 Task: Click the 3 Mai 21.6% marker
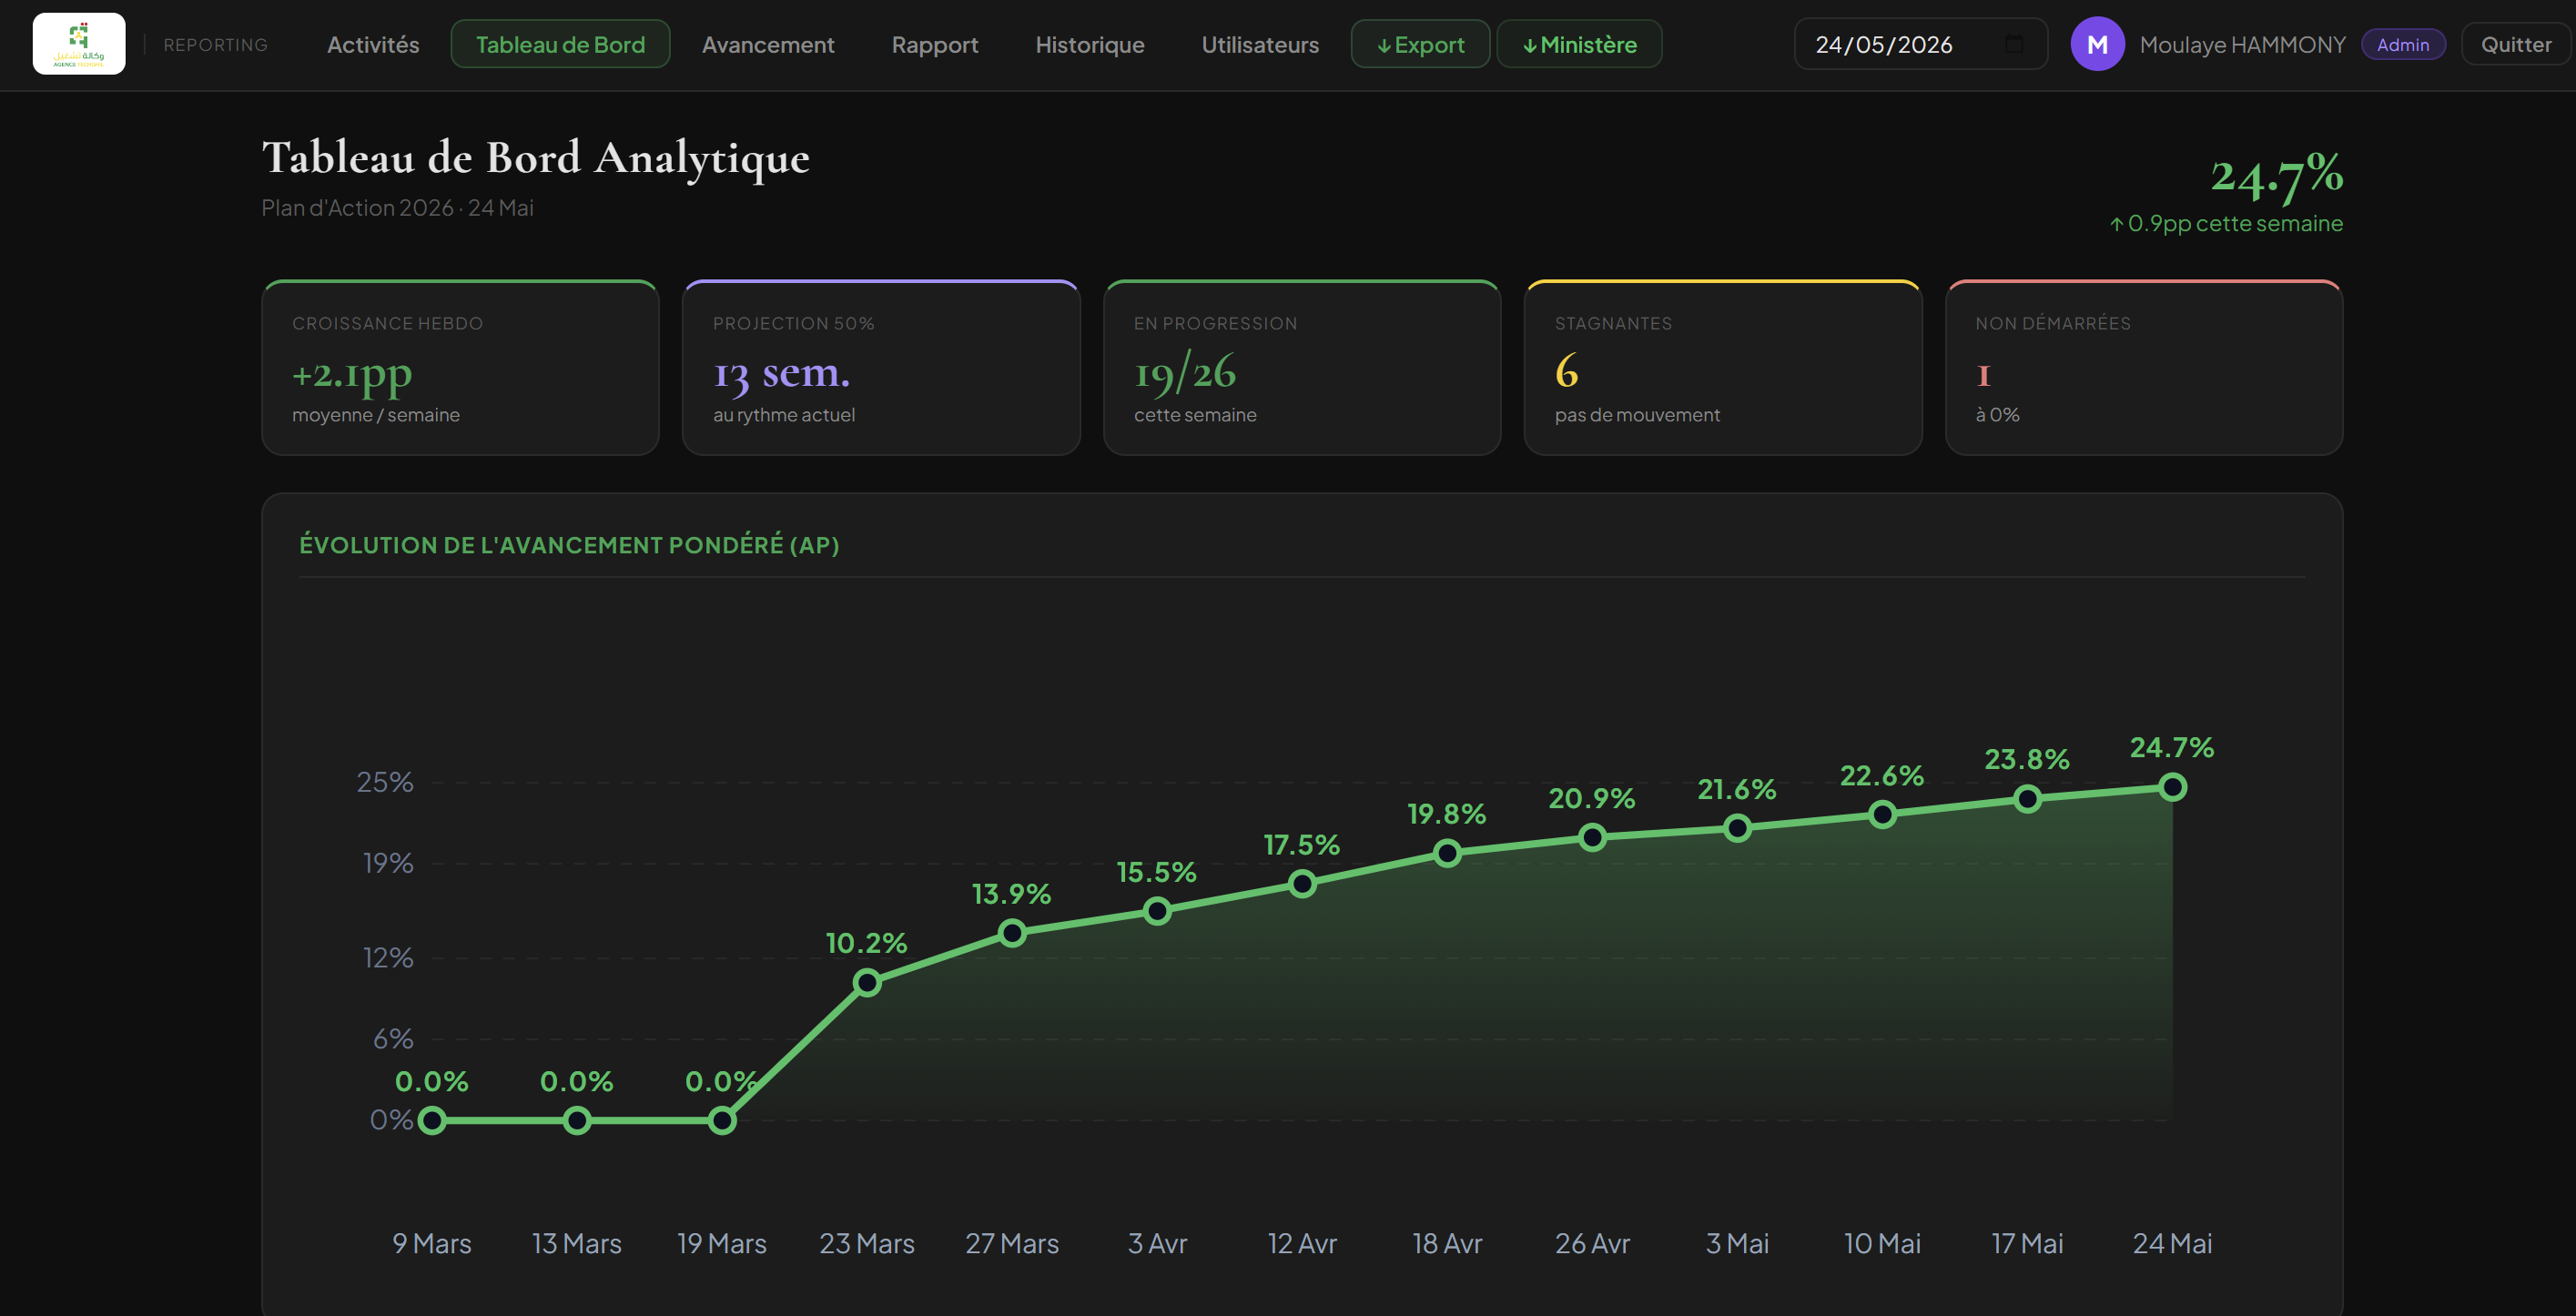[x=1737, y=828]
